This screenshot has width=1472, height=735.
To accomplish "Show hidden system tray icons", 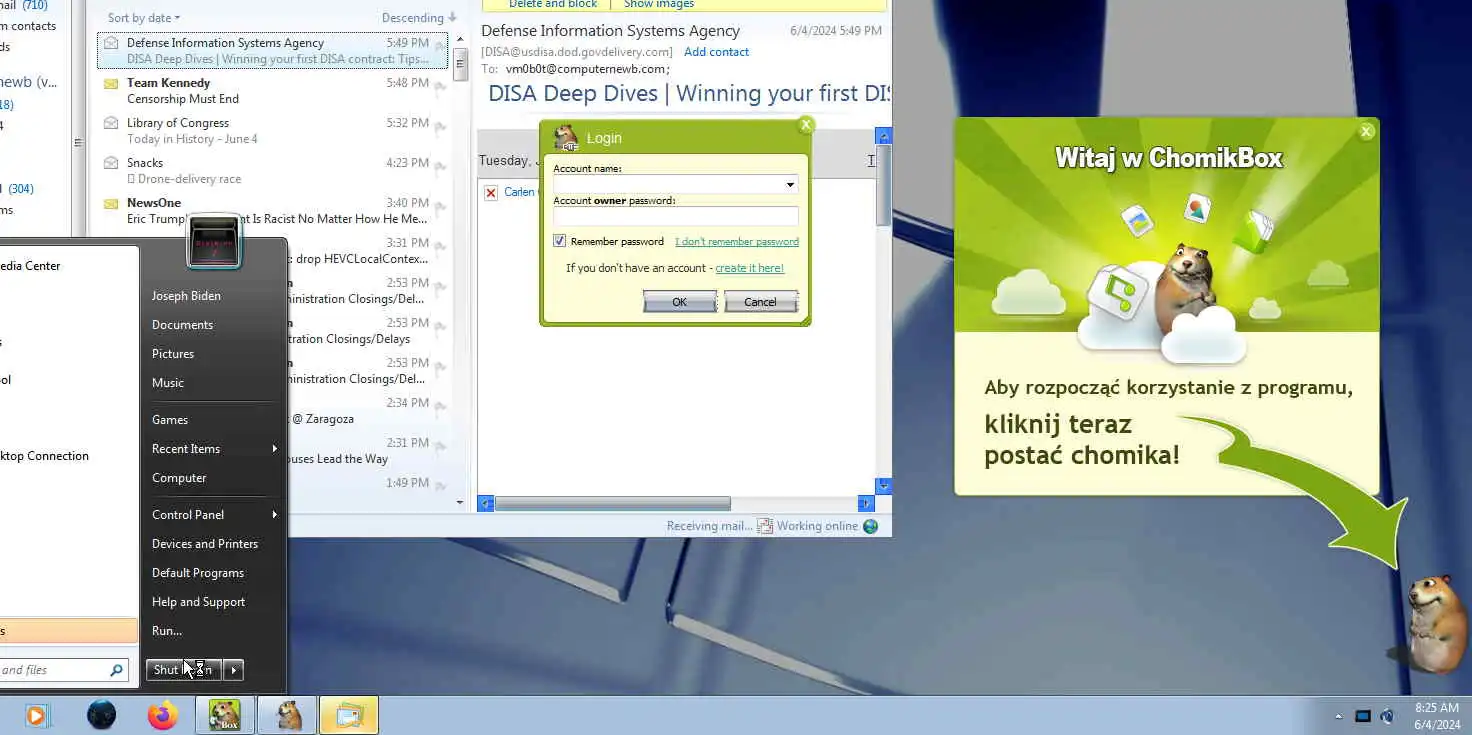I will 1338,716.
